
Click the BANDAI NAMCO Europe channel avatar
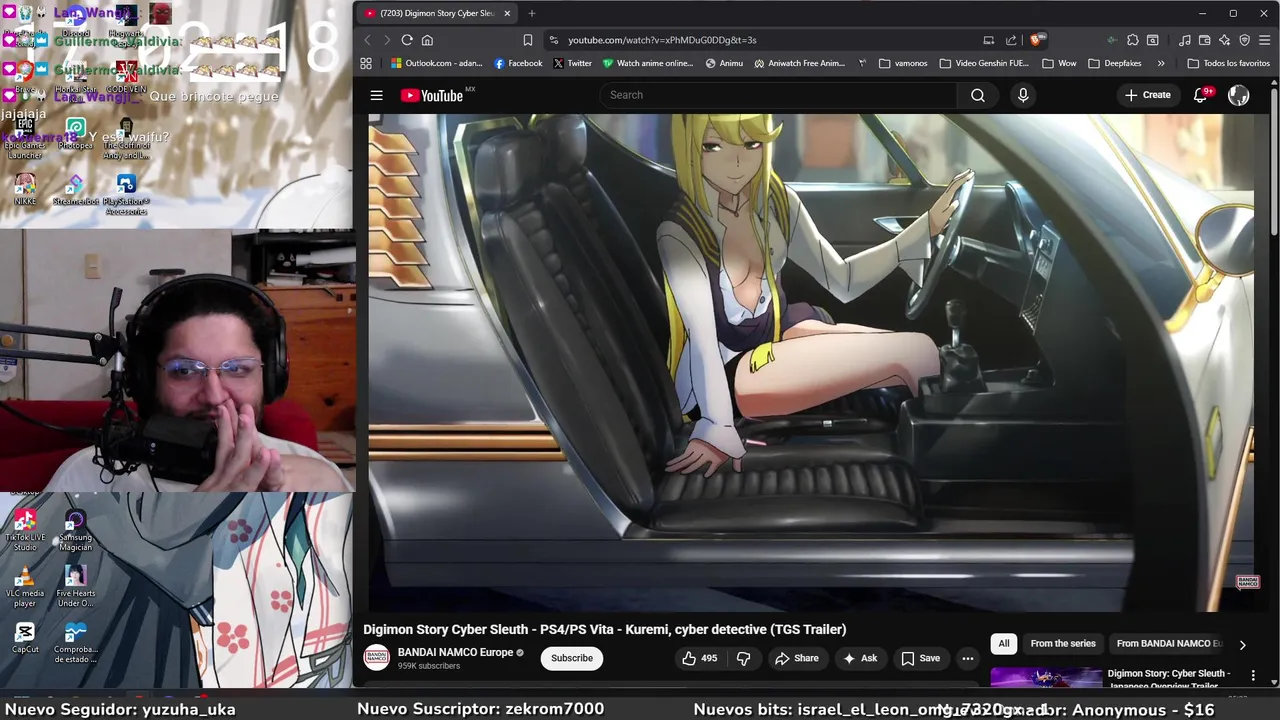click(x=376, y=657)
